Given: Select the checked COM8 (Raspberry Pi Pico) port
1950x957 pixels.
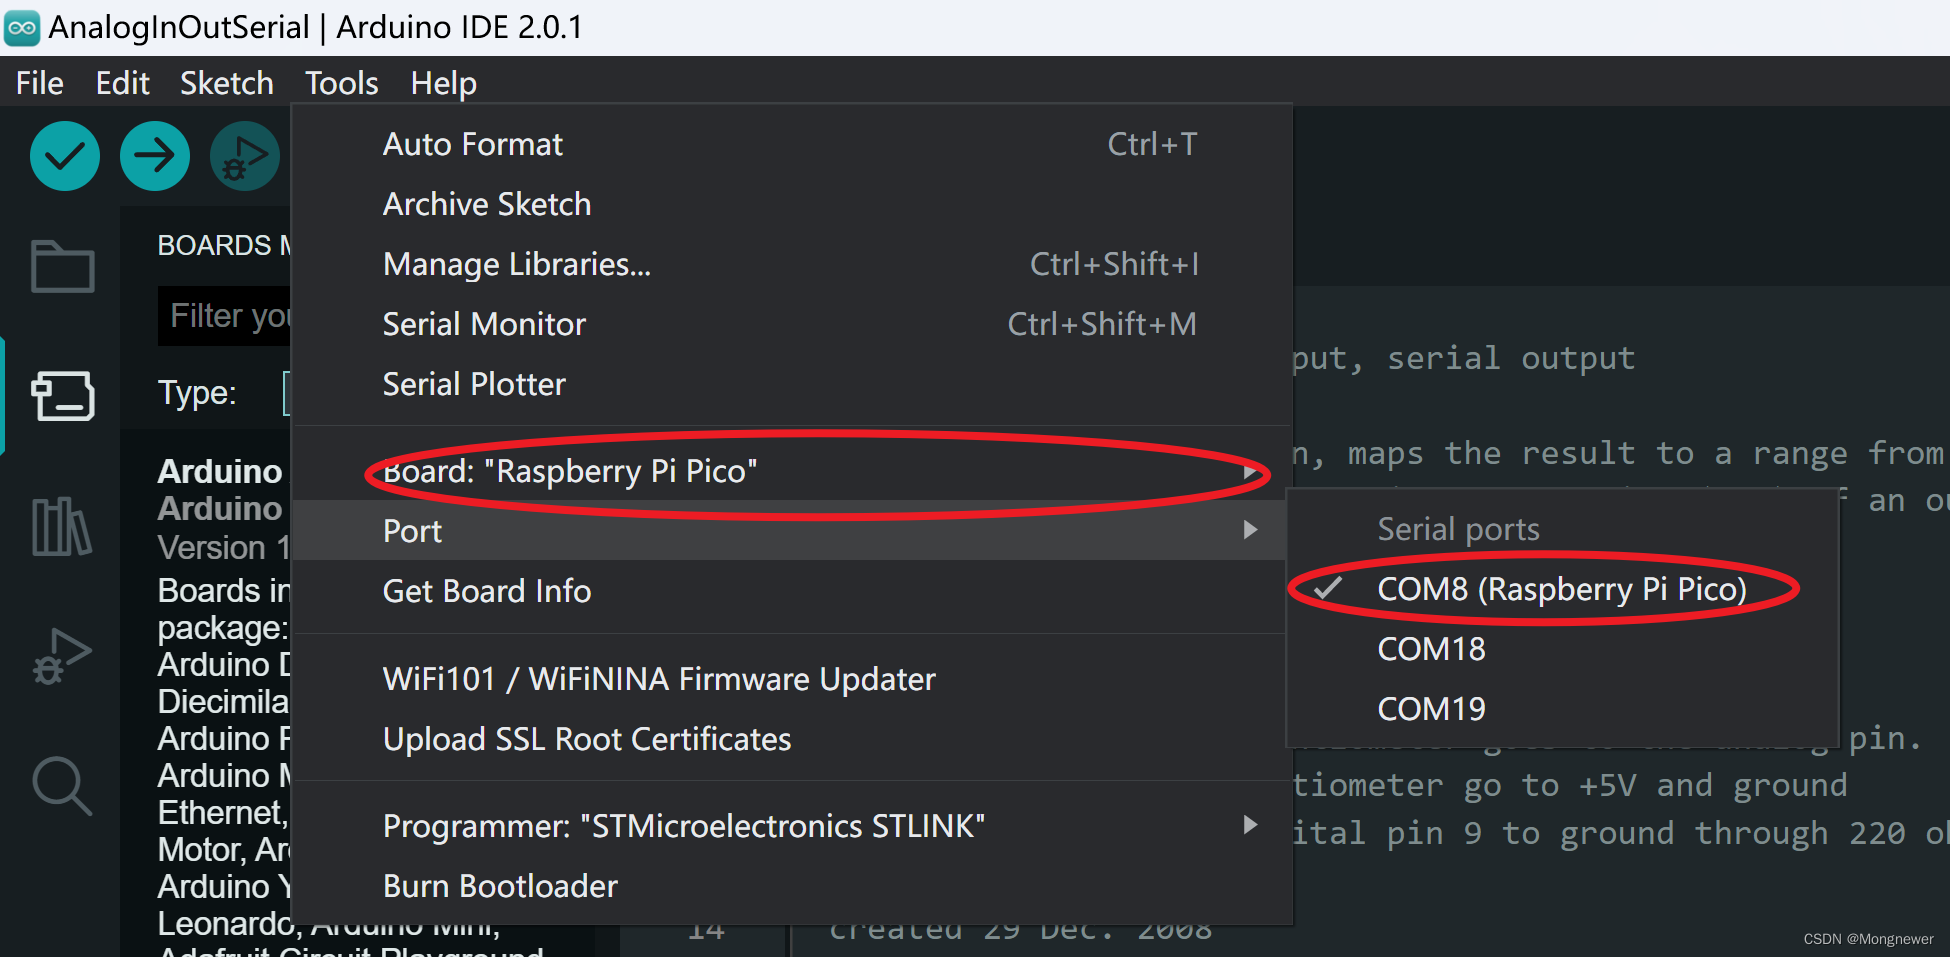Looking at the screenshot, I should 1562,589.
